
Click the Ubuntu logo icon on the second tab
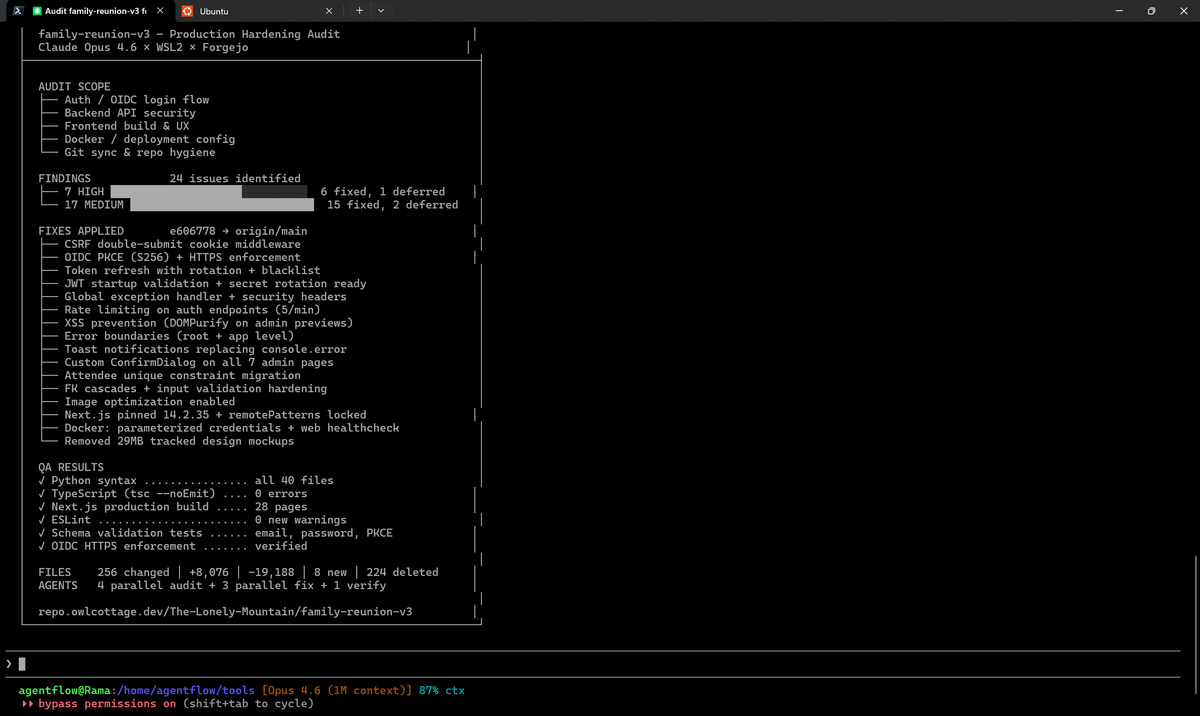pos(188,11)
